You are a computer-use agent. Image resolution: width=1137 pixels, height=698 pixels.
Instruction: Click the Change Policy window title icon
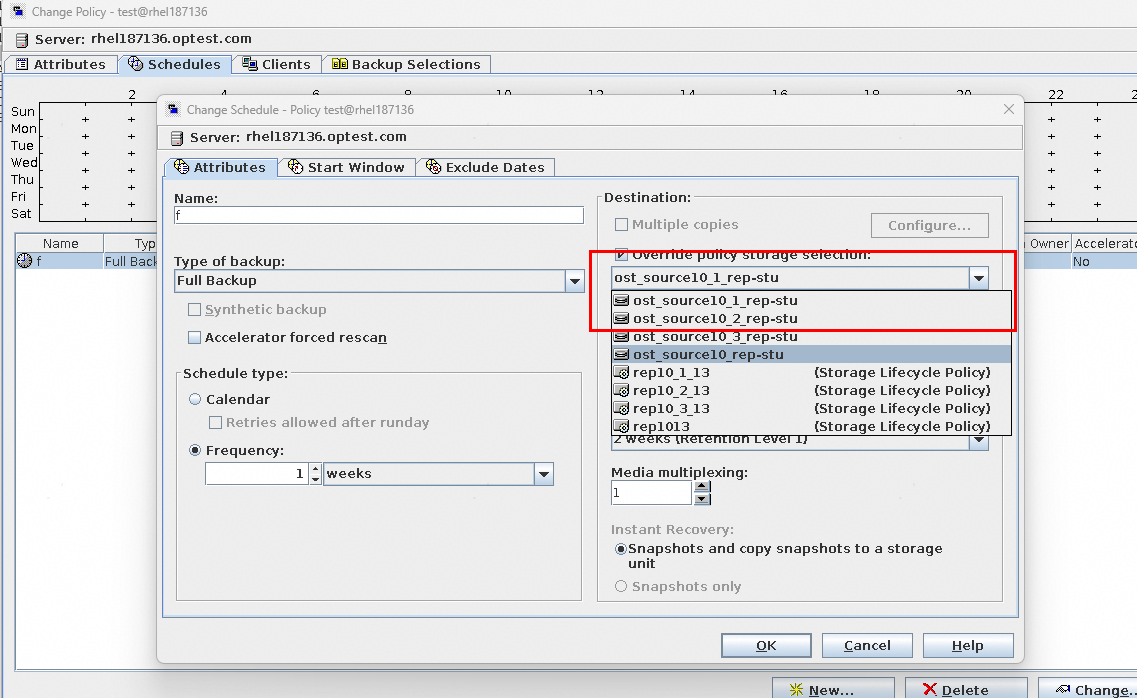19,12
